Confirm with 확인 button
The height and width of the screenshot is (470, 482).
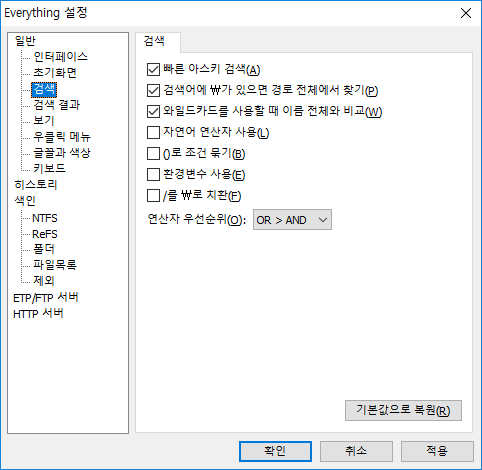point(275,451)
